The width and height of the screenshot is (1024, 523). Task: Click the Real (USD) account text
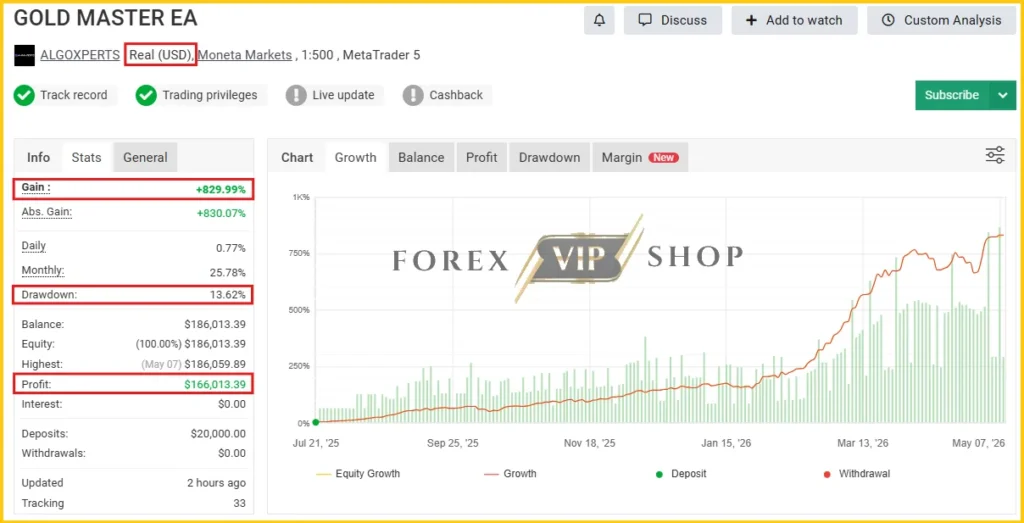160,55
